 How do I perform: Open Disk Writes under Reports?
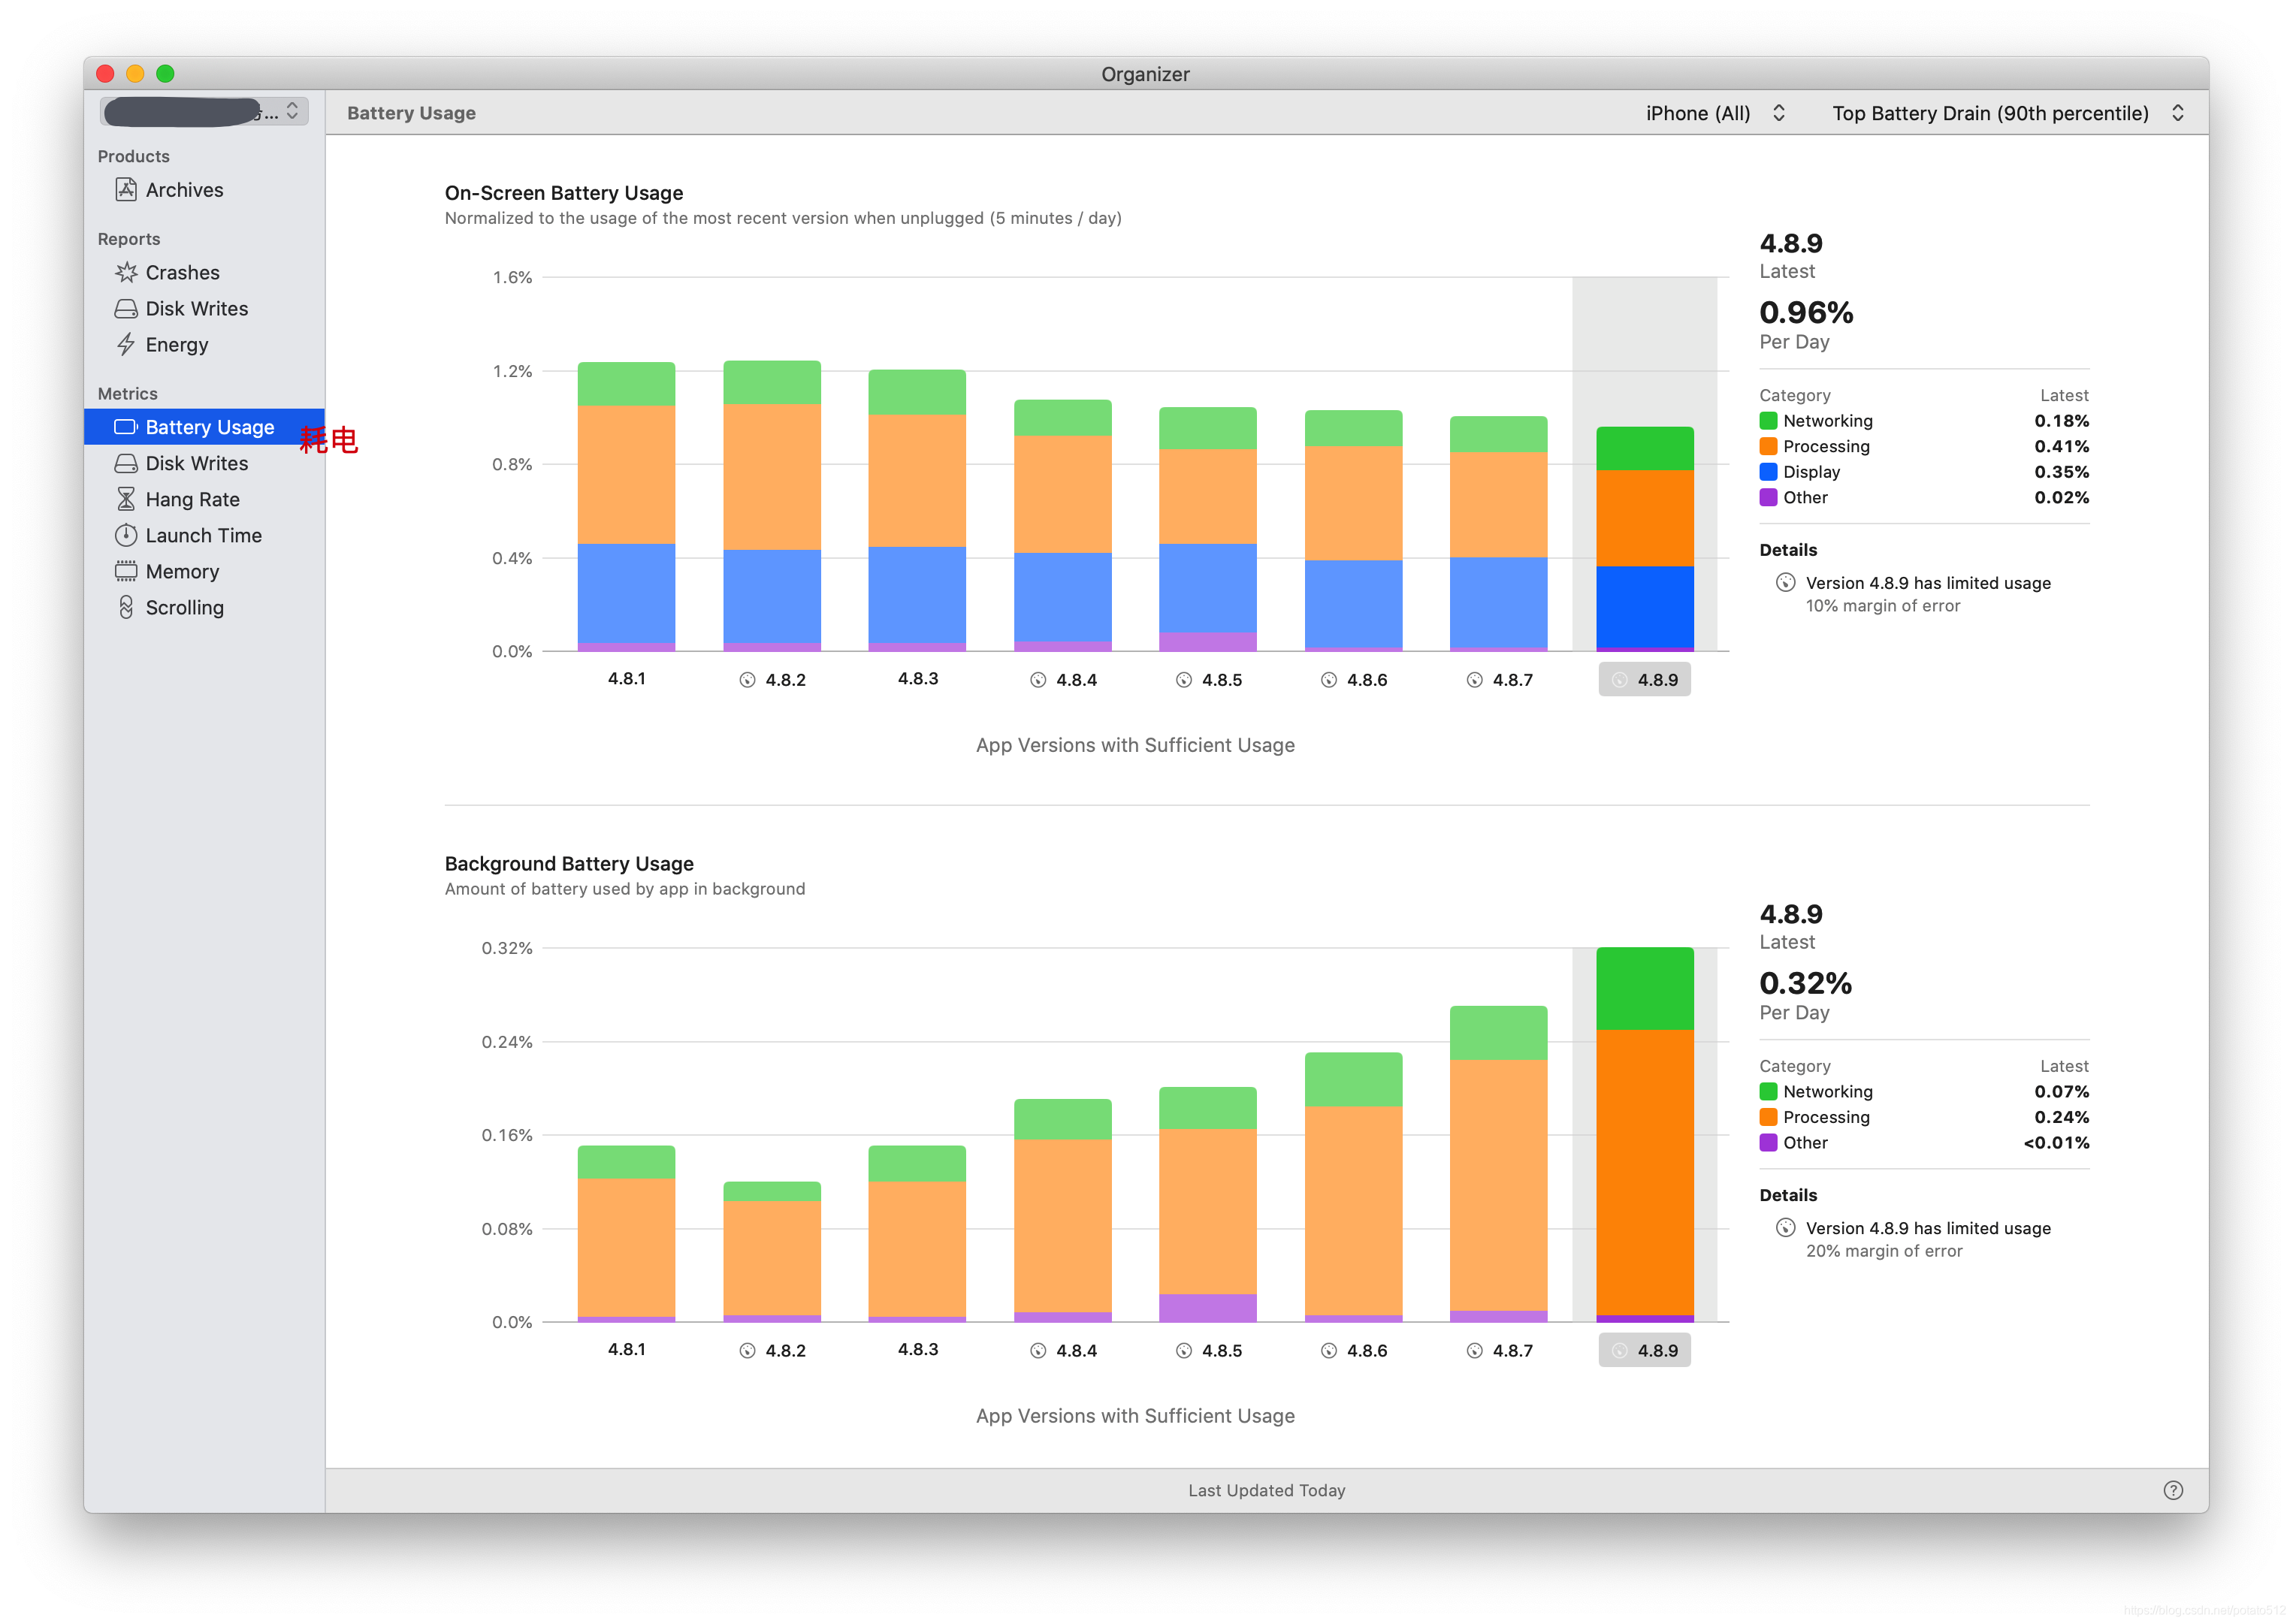[x=196, y=309]
